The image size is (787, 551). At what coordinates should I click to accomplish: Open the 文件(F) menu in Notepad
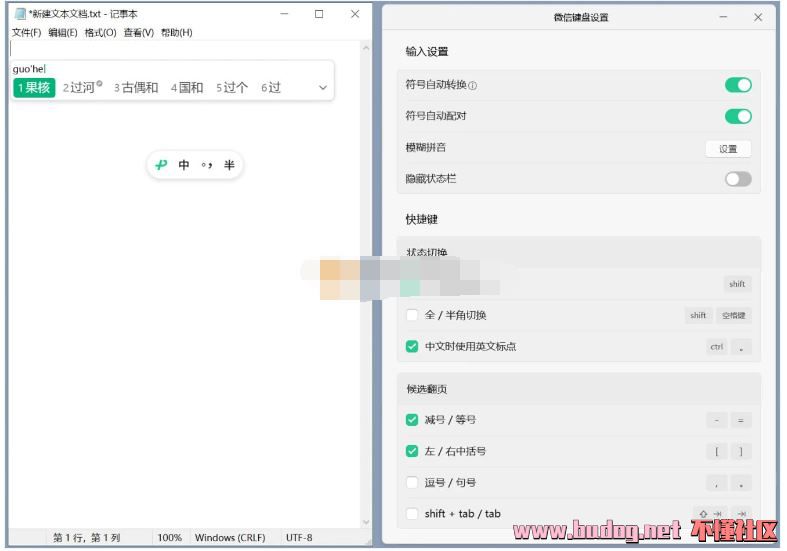point(26,33)
